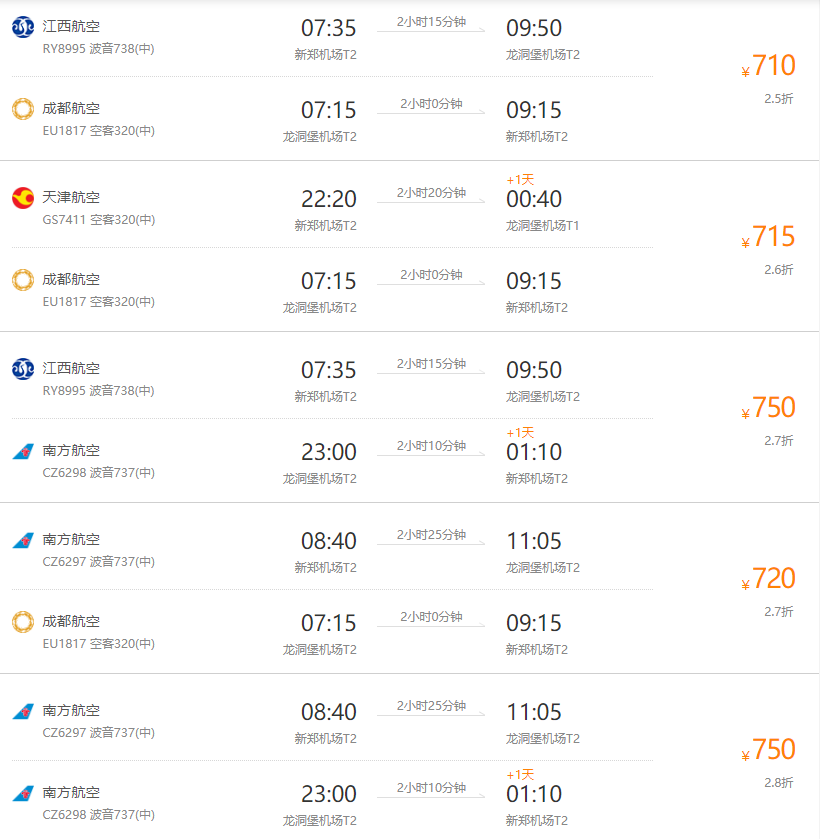This screenshot has width=820, height=839.
Task: Click the 22:20 departure time of Tianjin Airlines flight
Action: point(329,199)
